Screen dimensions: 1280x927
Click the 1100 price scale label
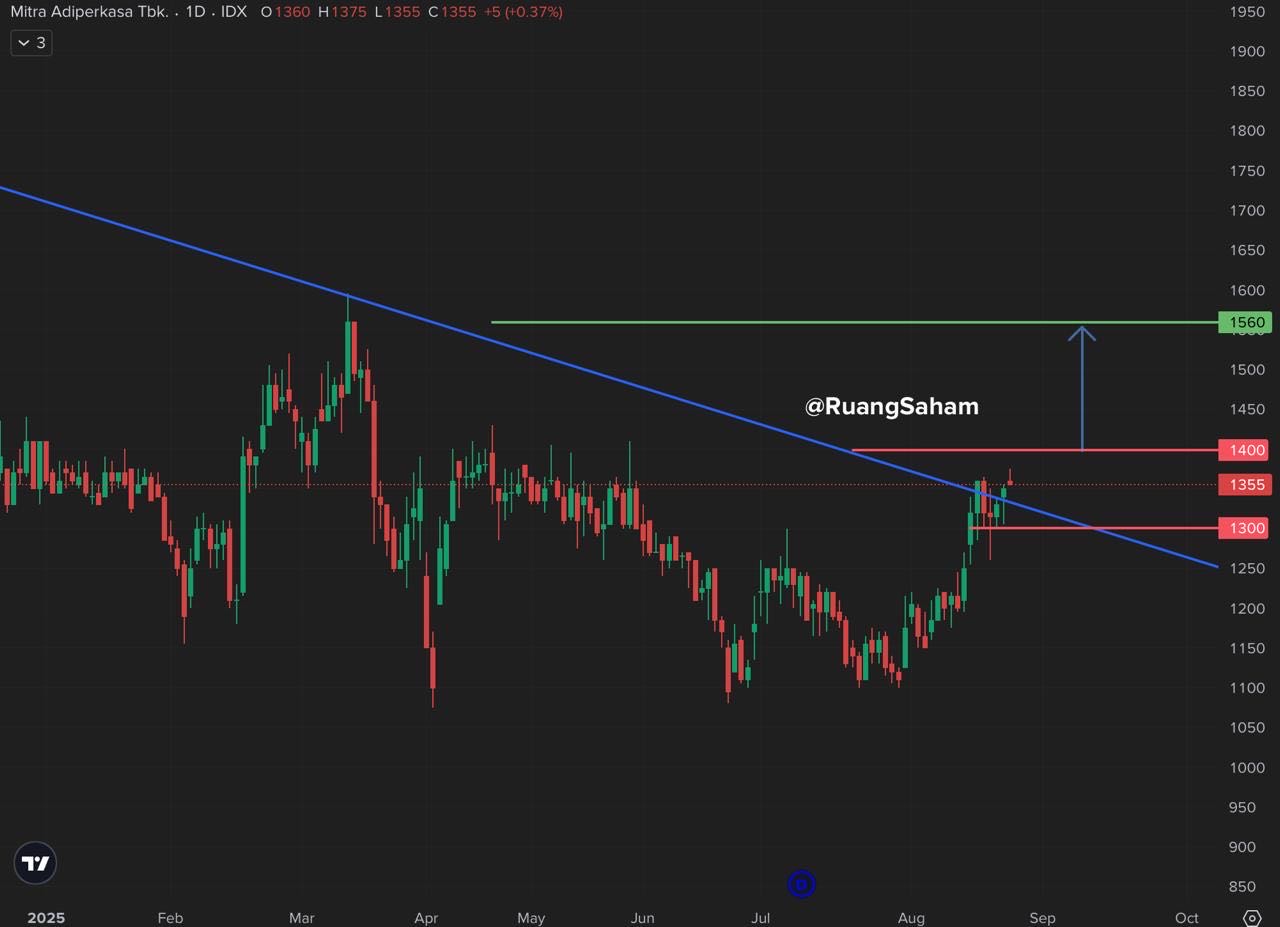pos(1247,688)
